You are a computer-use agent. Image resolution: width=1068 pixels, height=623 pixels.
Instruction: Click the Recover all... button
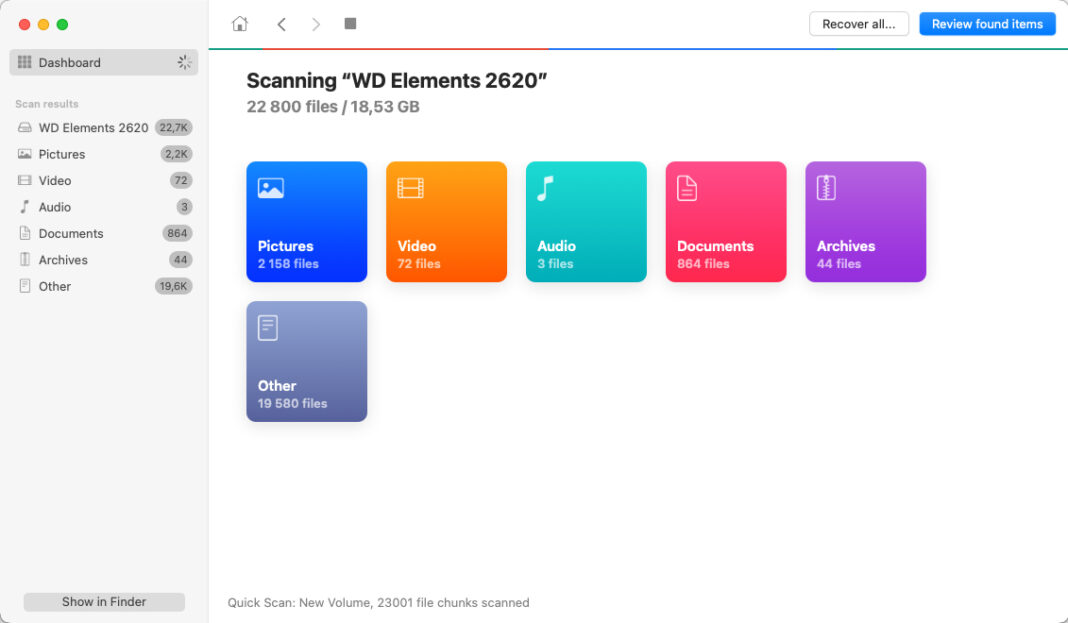coord(858,24)
